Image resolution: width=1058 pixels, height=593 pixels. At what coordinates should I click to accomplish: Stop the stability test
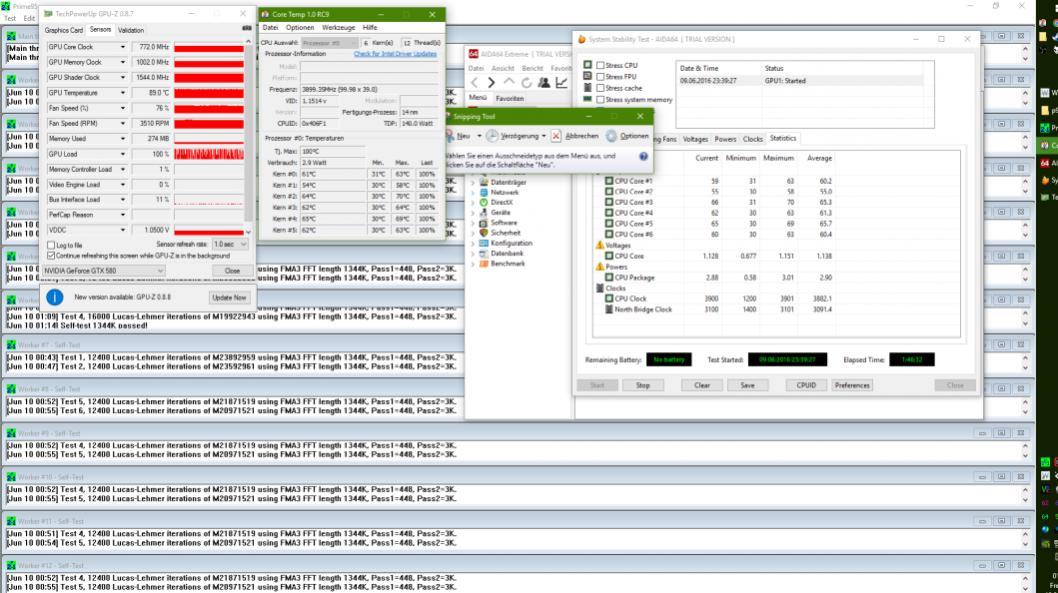(642, 385)
